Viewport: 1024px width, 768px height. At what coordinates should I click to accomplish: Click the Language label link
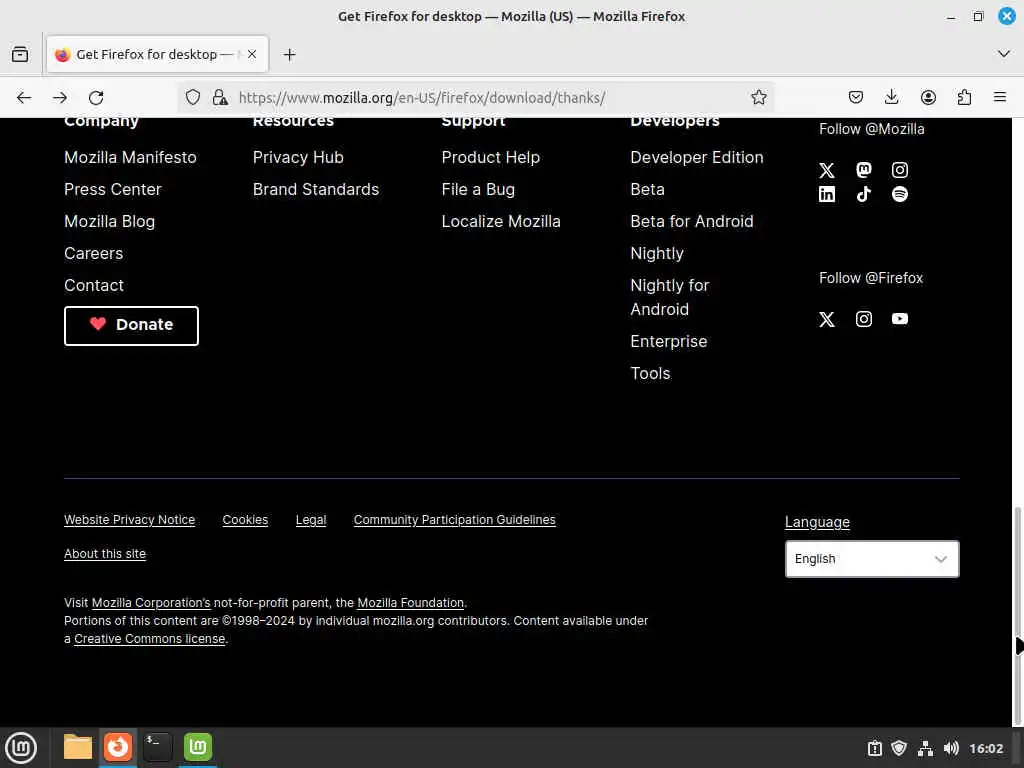(x=817, y=522)
